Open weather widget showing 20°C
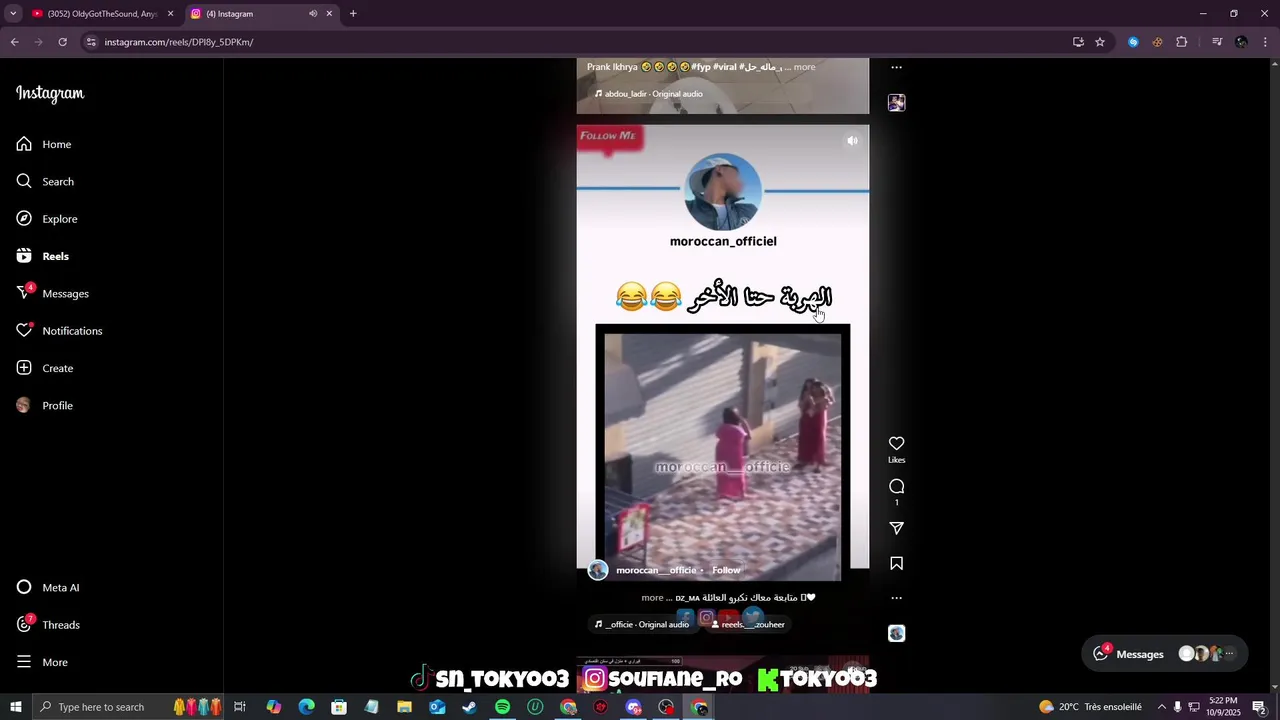This screenshot has height=720, width=1280. 1090,707
